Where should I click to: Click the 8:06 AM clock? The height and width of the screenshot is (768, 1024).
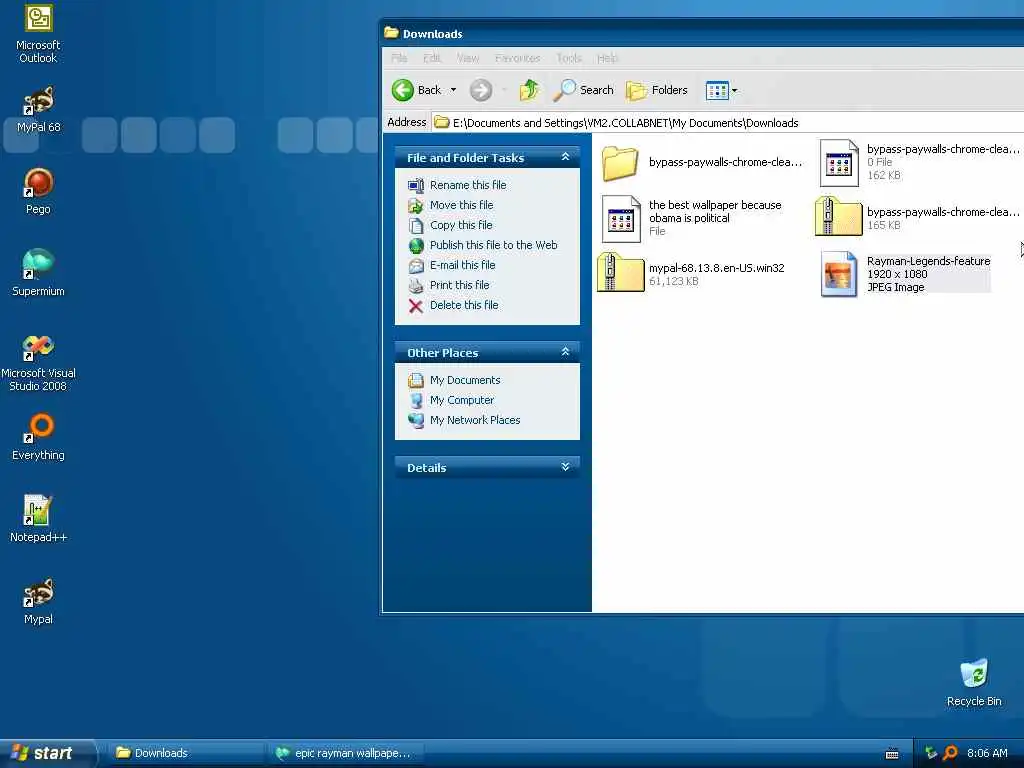(987, 753)
